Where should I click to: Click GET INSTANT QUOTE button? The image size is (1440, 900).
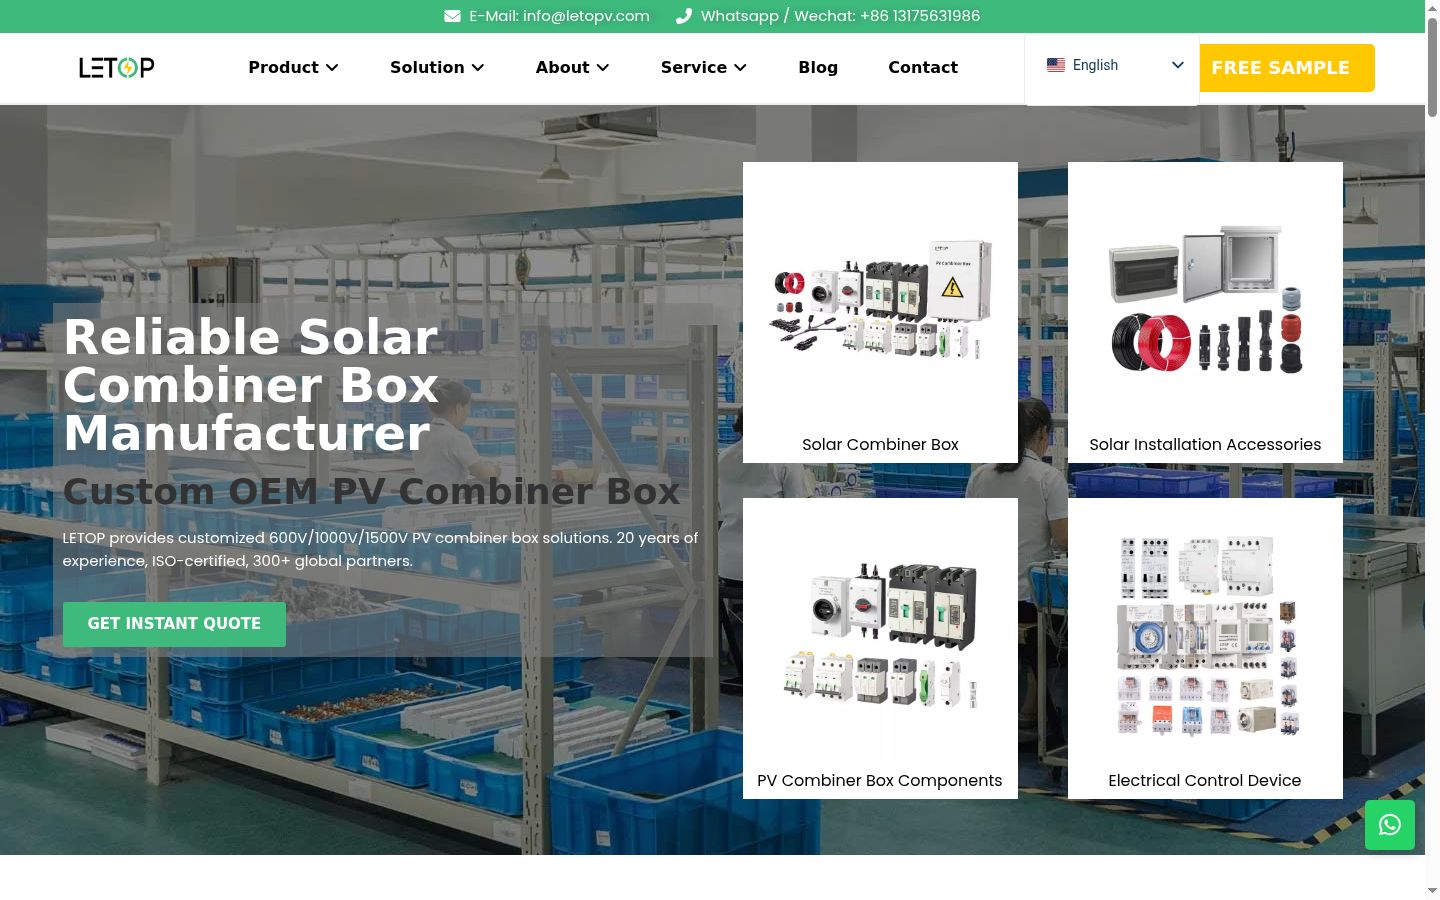pyautogui.click(x=174, y=624)
